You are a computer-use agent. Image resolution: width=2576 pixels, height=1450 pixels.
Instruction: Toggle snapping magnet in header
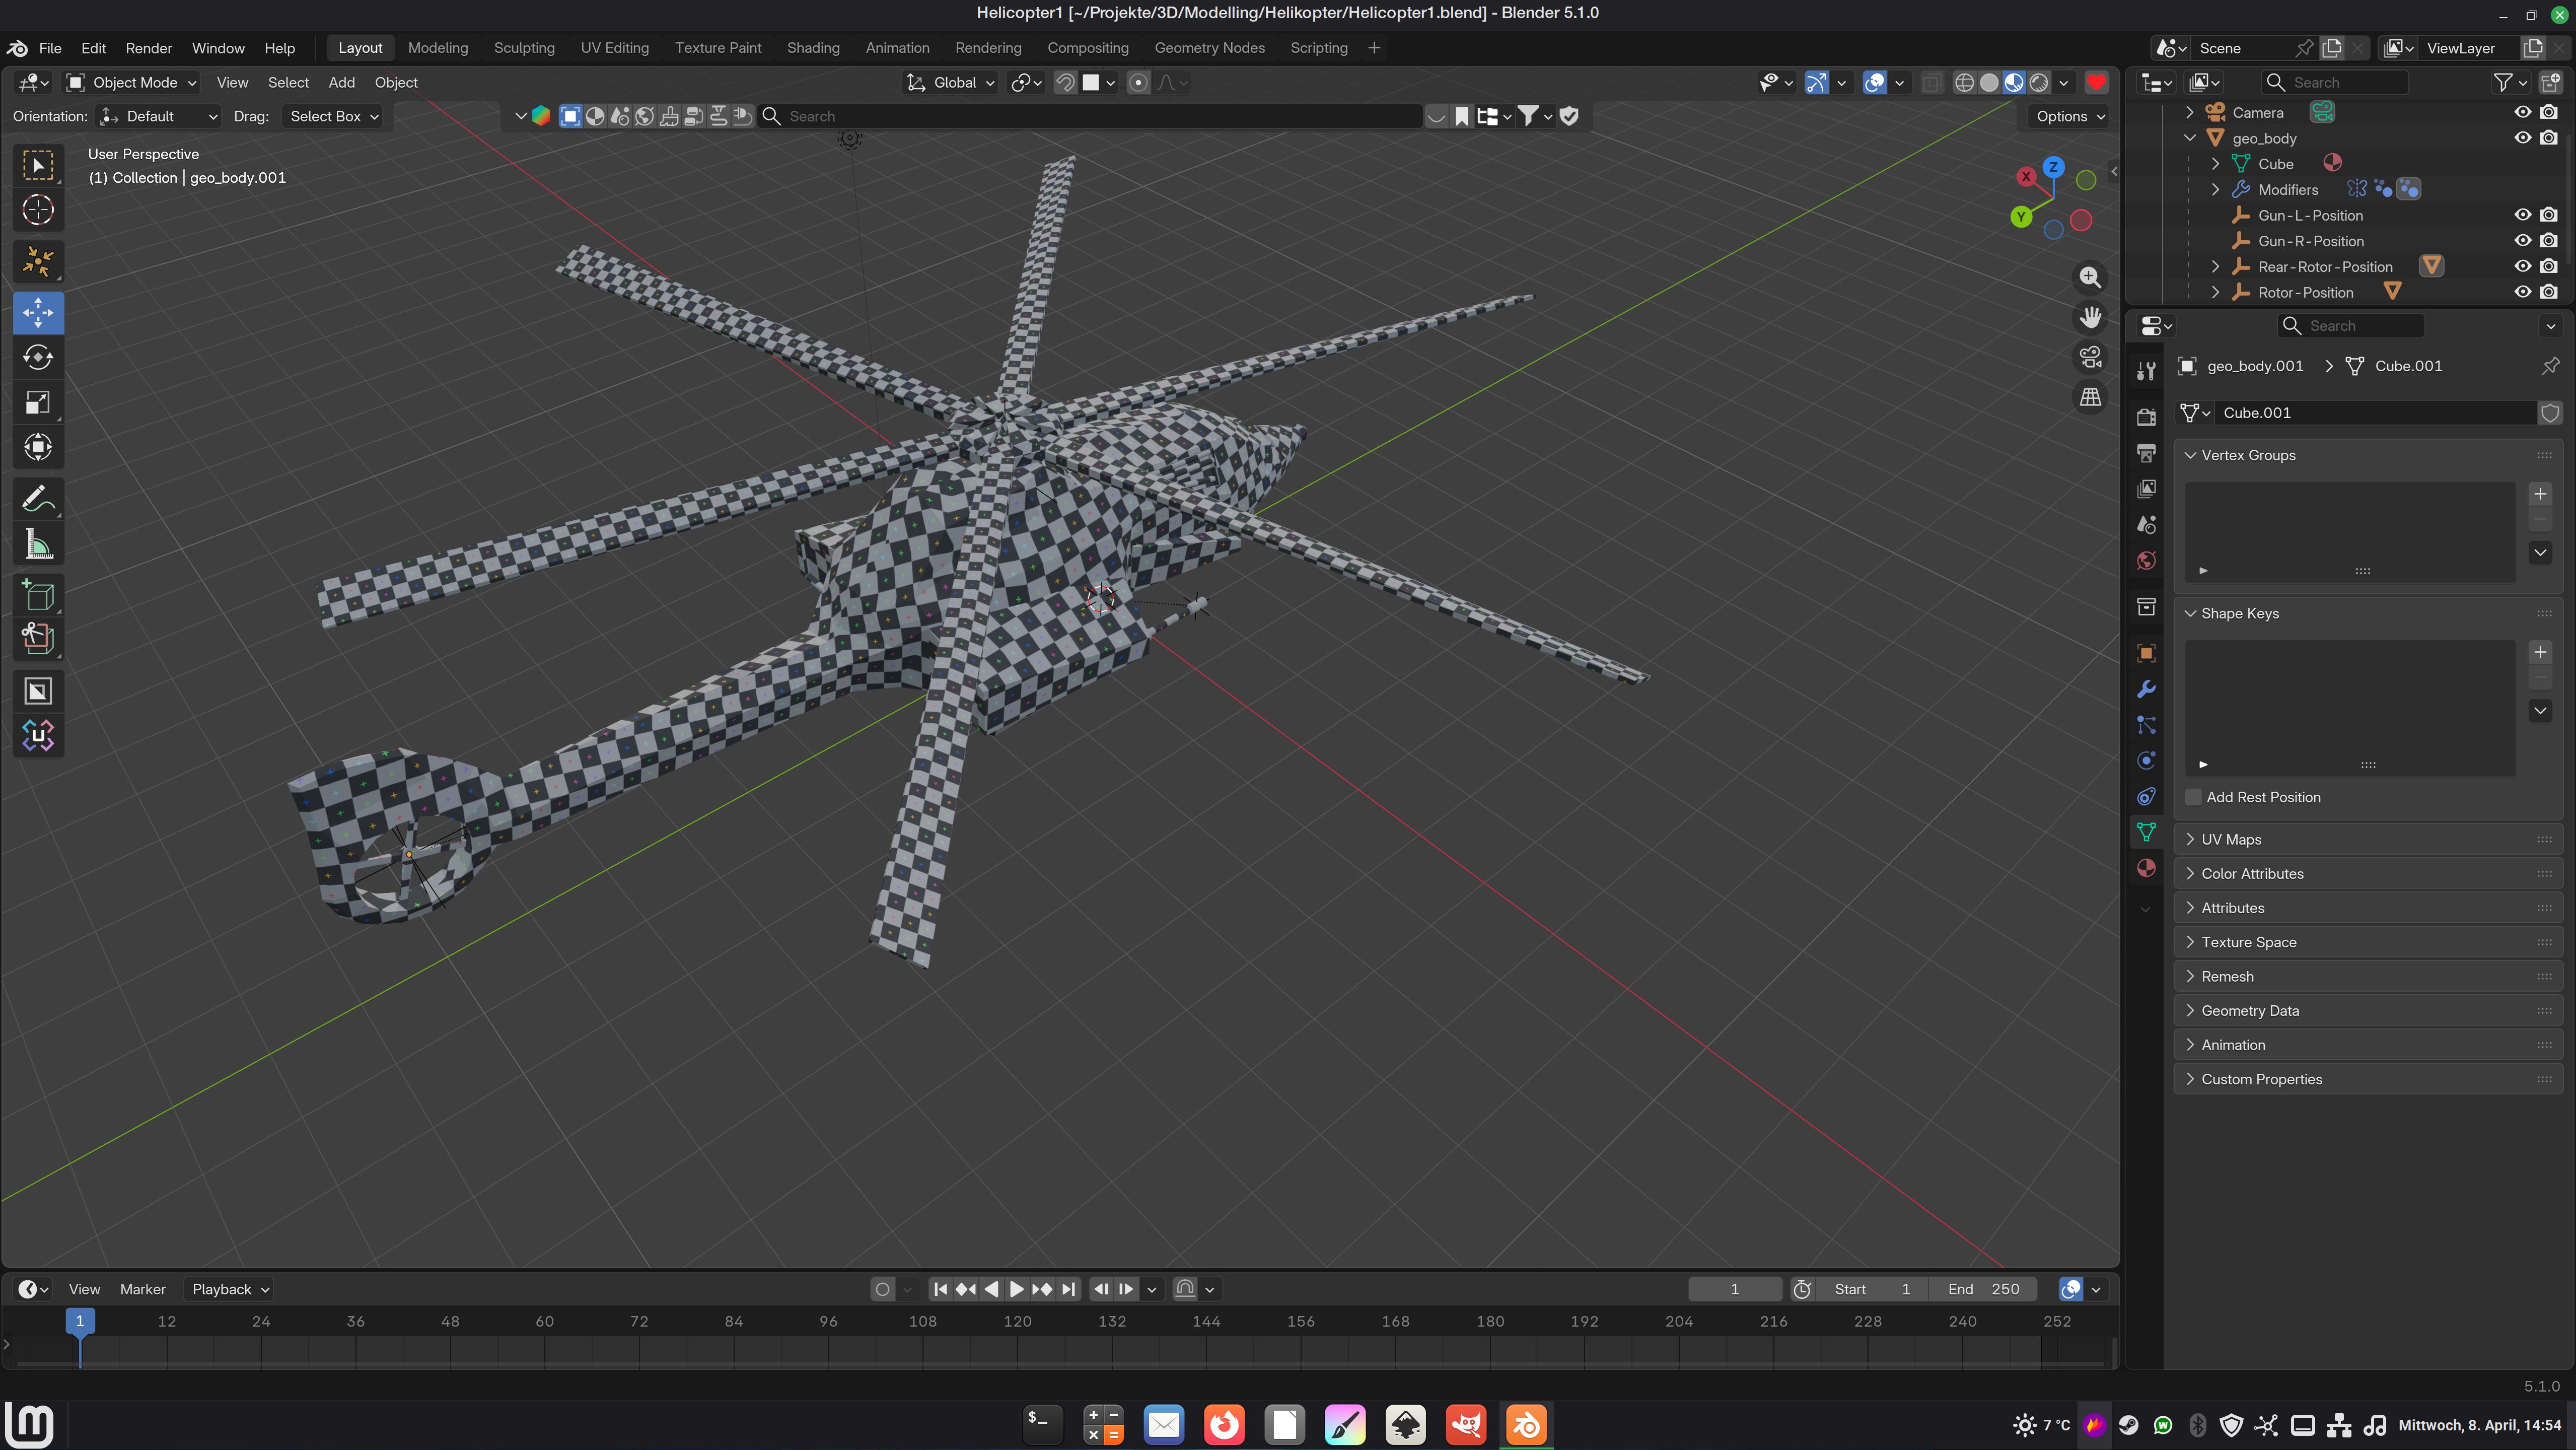point(1066,83)
